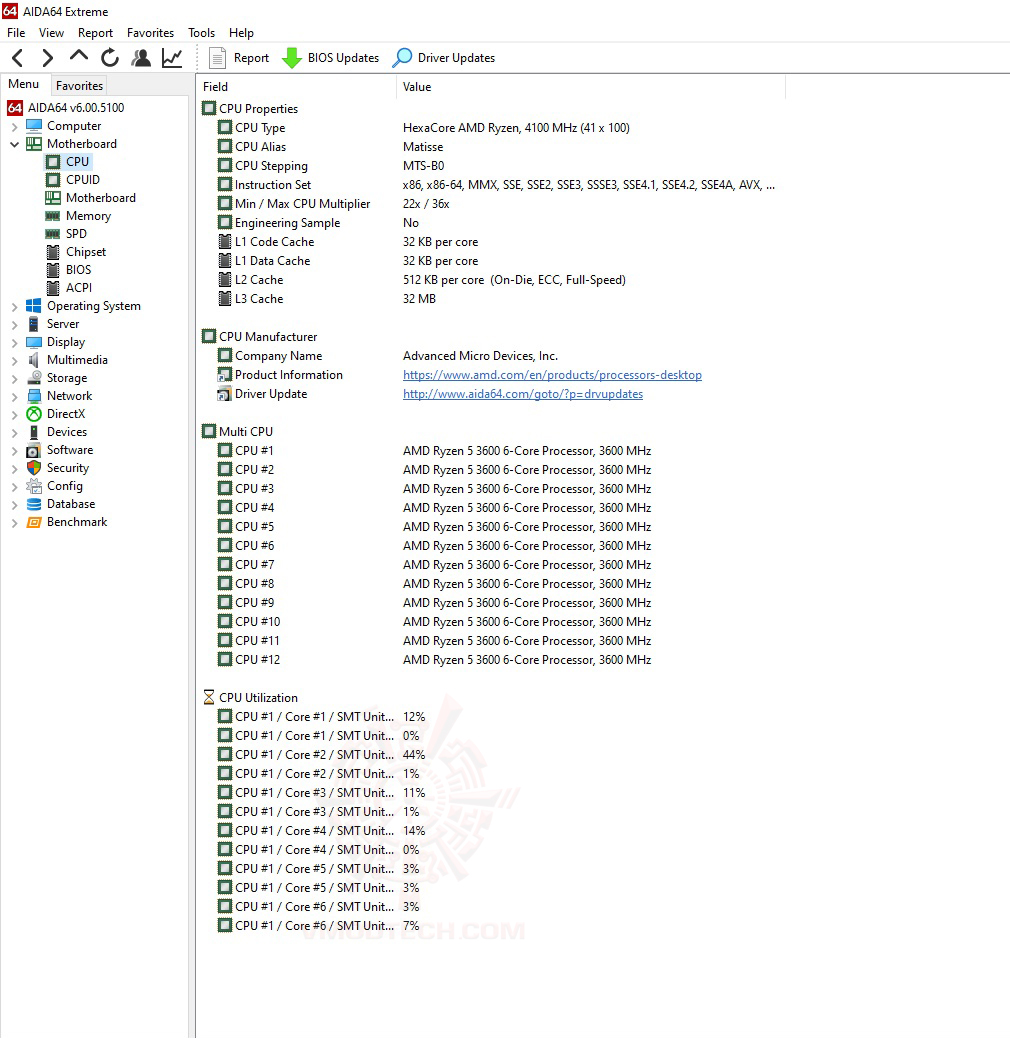1010x1038 pixels.
Task: Select the Benchmark tree icon
Action: pyautogui.click(x=34, y=522)
